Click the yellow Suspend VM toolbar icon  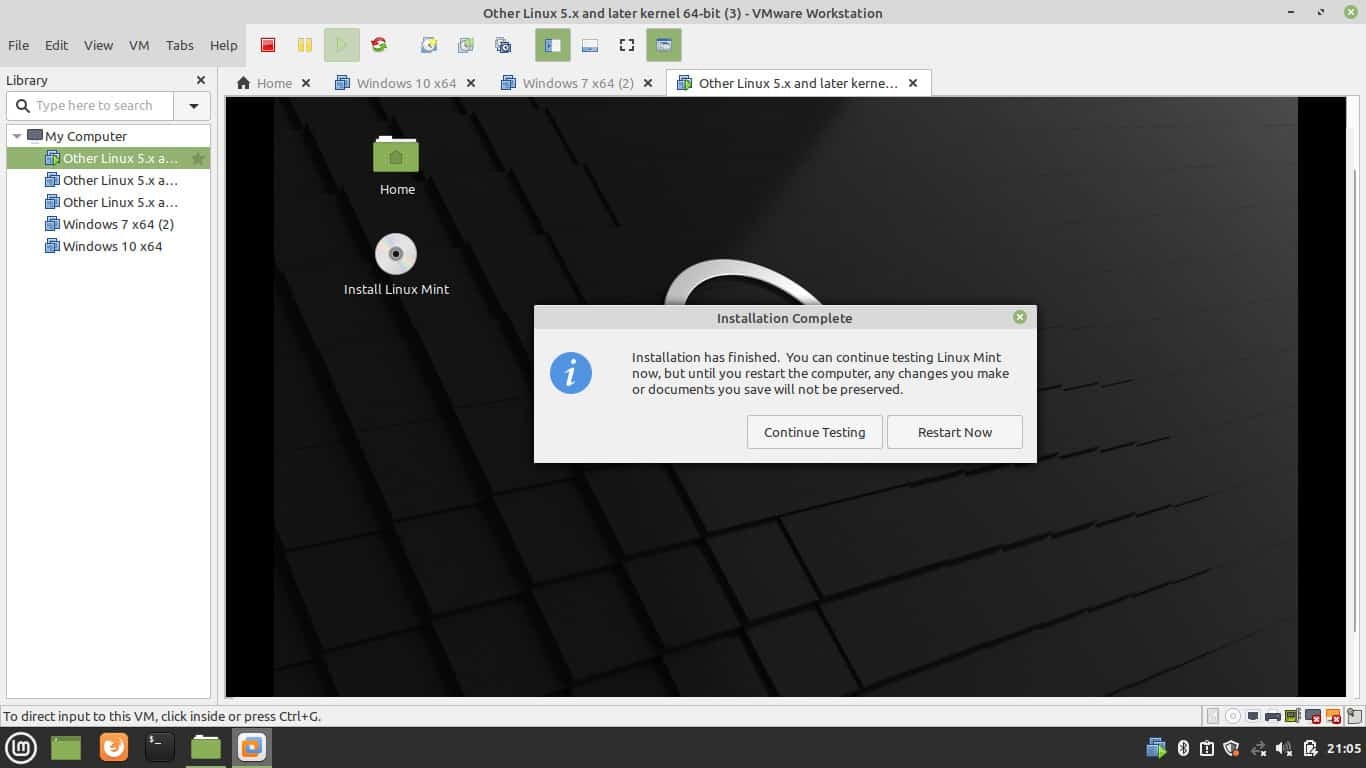(x=305, y=45)
